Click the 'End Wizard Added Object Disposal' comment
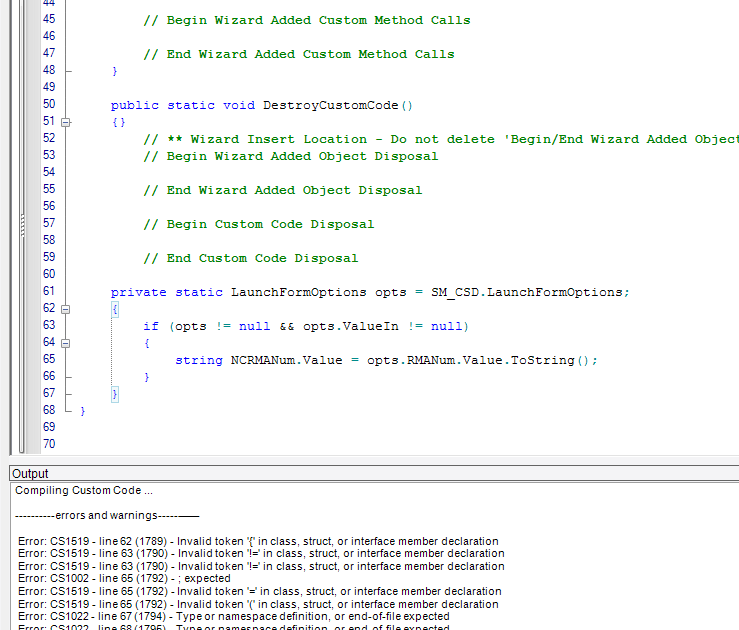 (283, 190)
